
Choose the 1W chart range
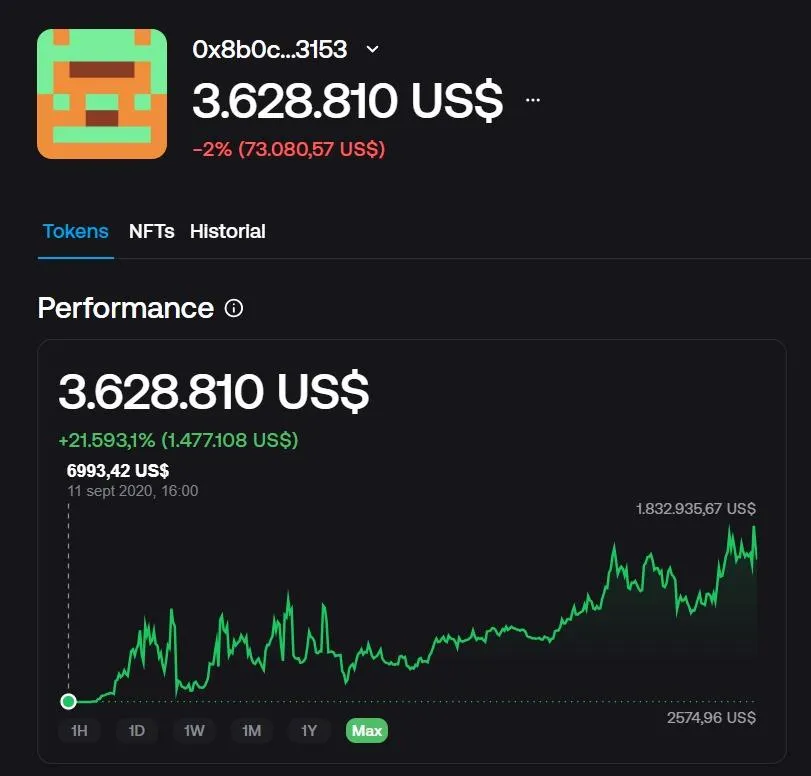[194, 730]
